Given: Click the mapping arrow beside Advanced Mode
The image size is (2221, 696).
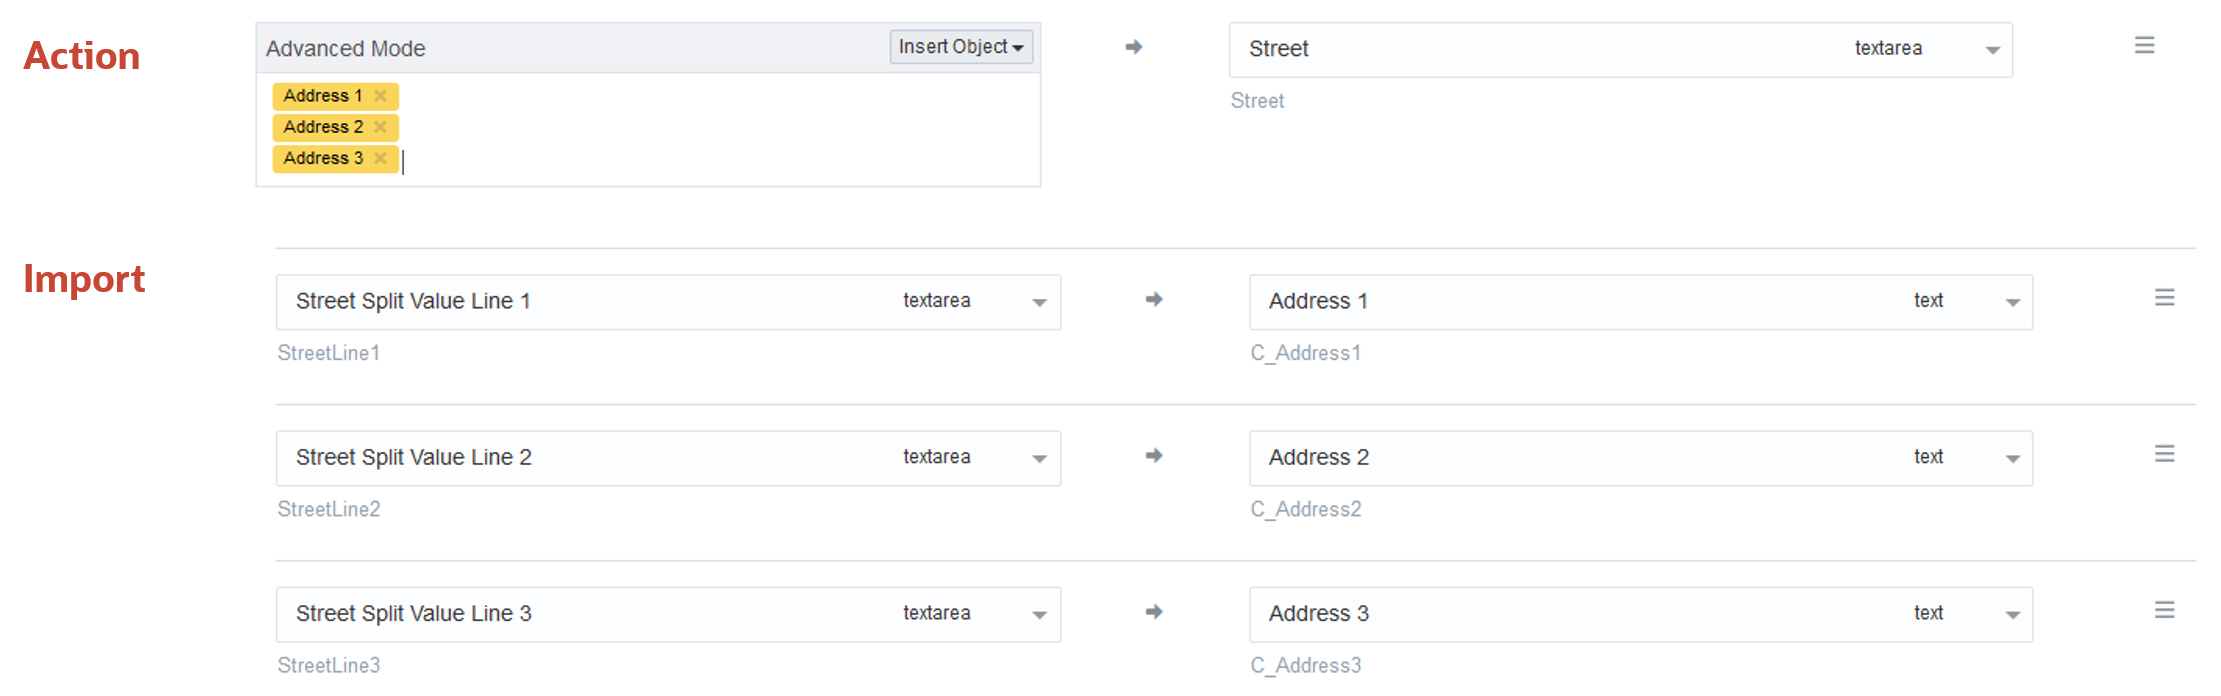Looking at the screenshot, I should pyautogui.click(x=1133, y=47).
